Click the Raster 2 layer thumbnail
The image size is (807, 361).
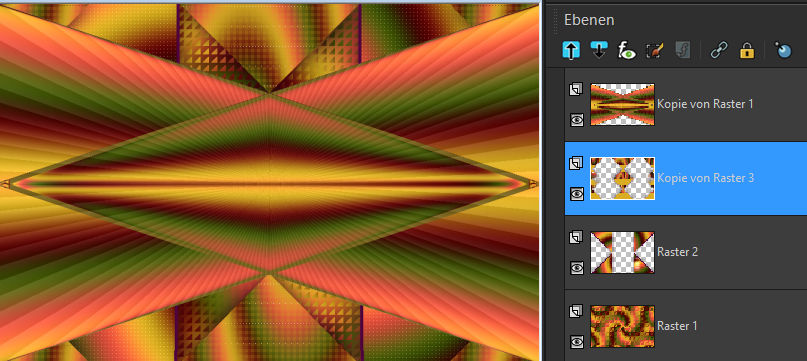point(622,252)
